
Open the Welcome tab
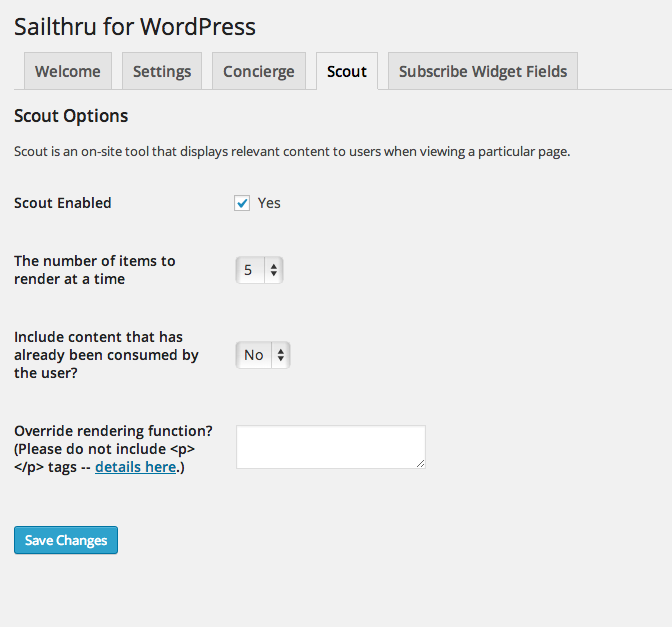click(67, 71)
